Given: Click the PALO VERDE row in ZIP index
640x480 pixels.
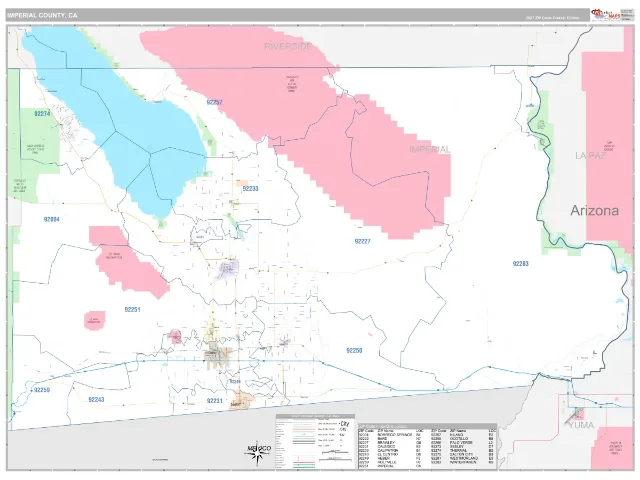Looking at the screenshot, I should pos(464,442).
